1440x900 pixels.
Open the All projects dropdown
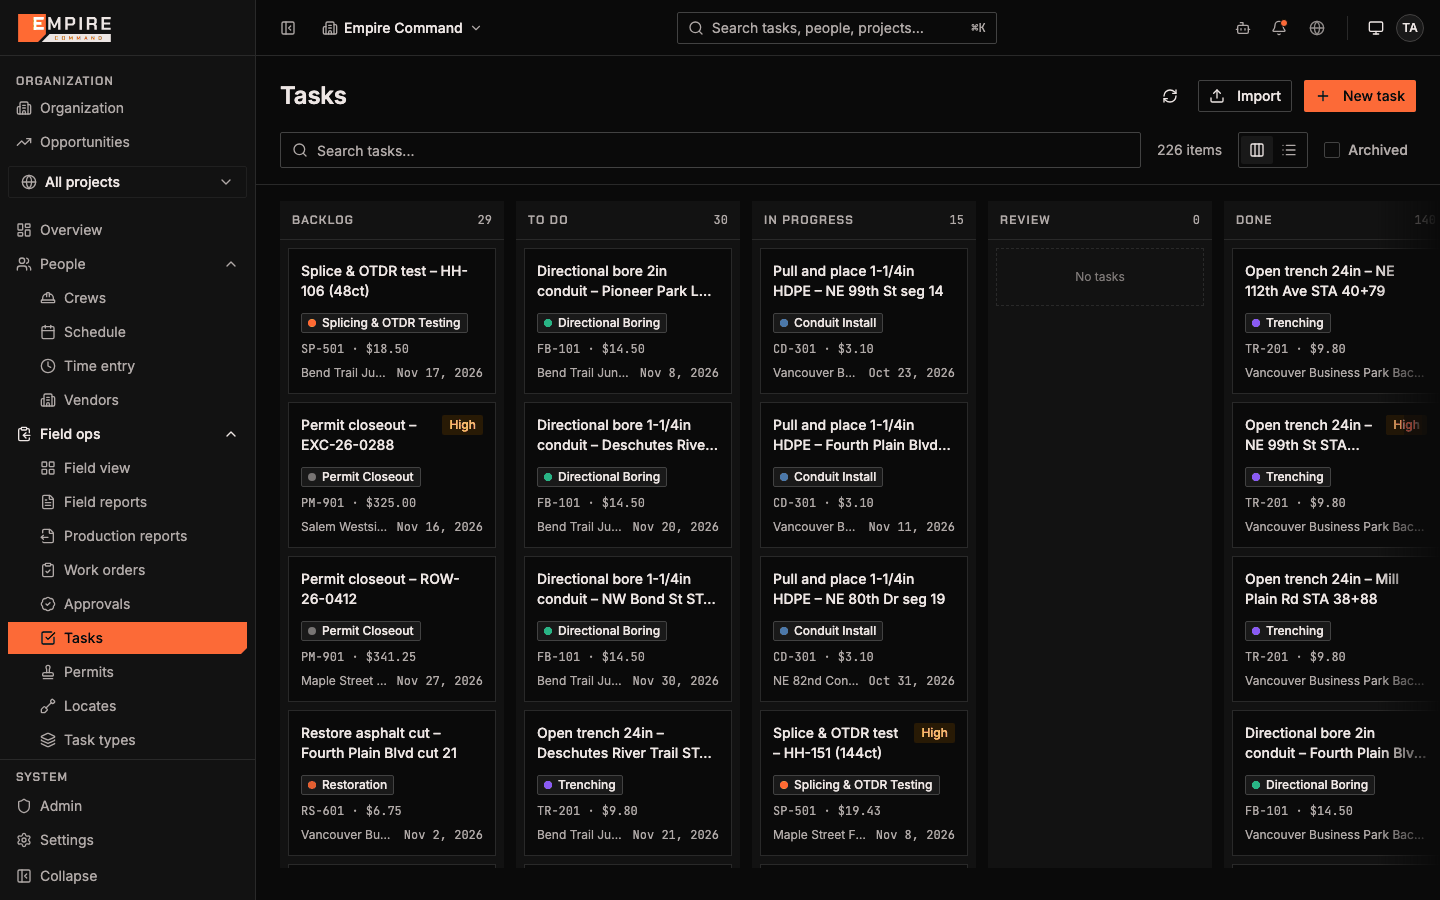pos(127,182)
